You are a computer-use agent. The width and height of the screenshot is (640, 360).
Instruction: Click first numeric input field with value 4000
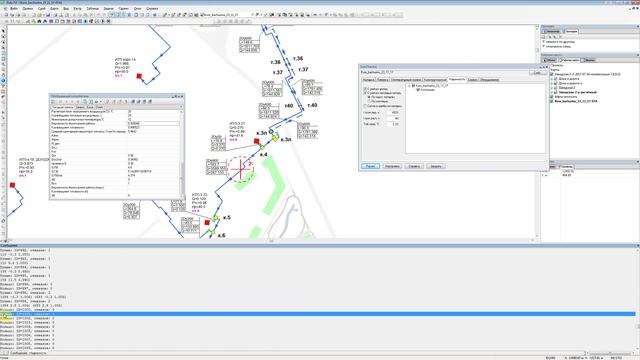coord(393,112)
